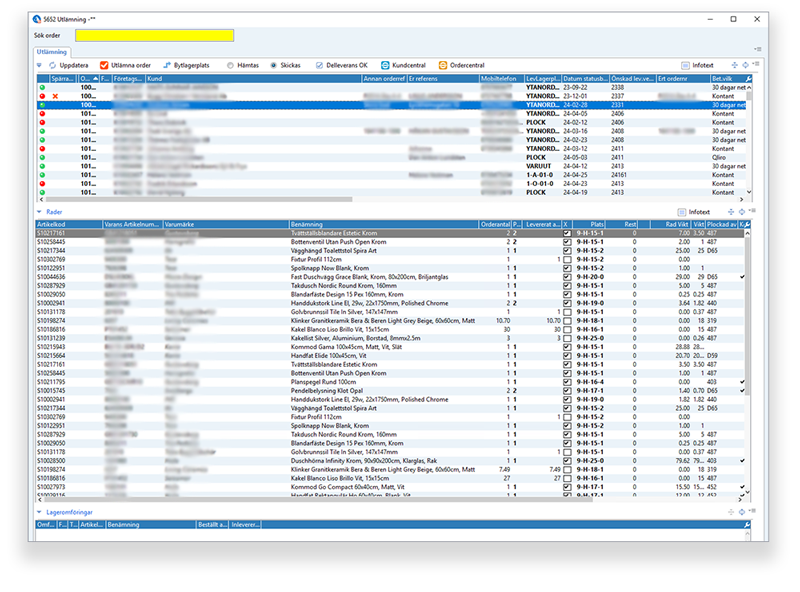Click the Utlämna order orange check icon

click(104, 65)
